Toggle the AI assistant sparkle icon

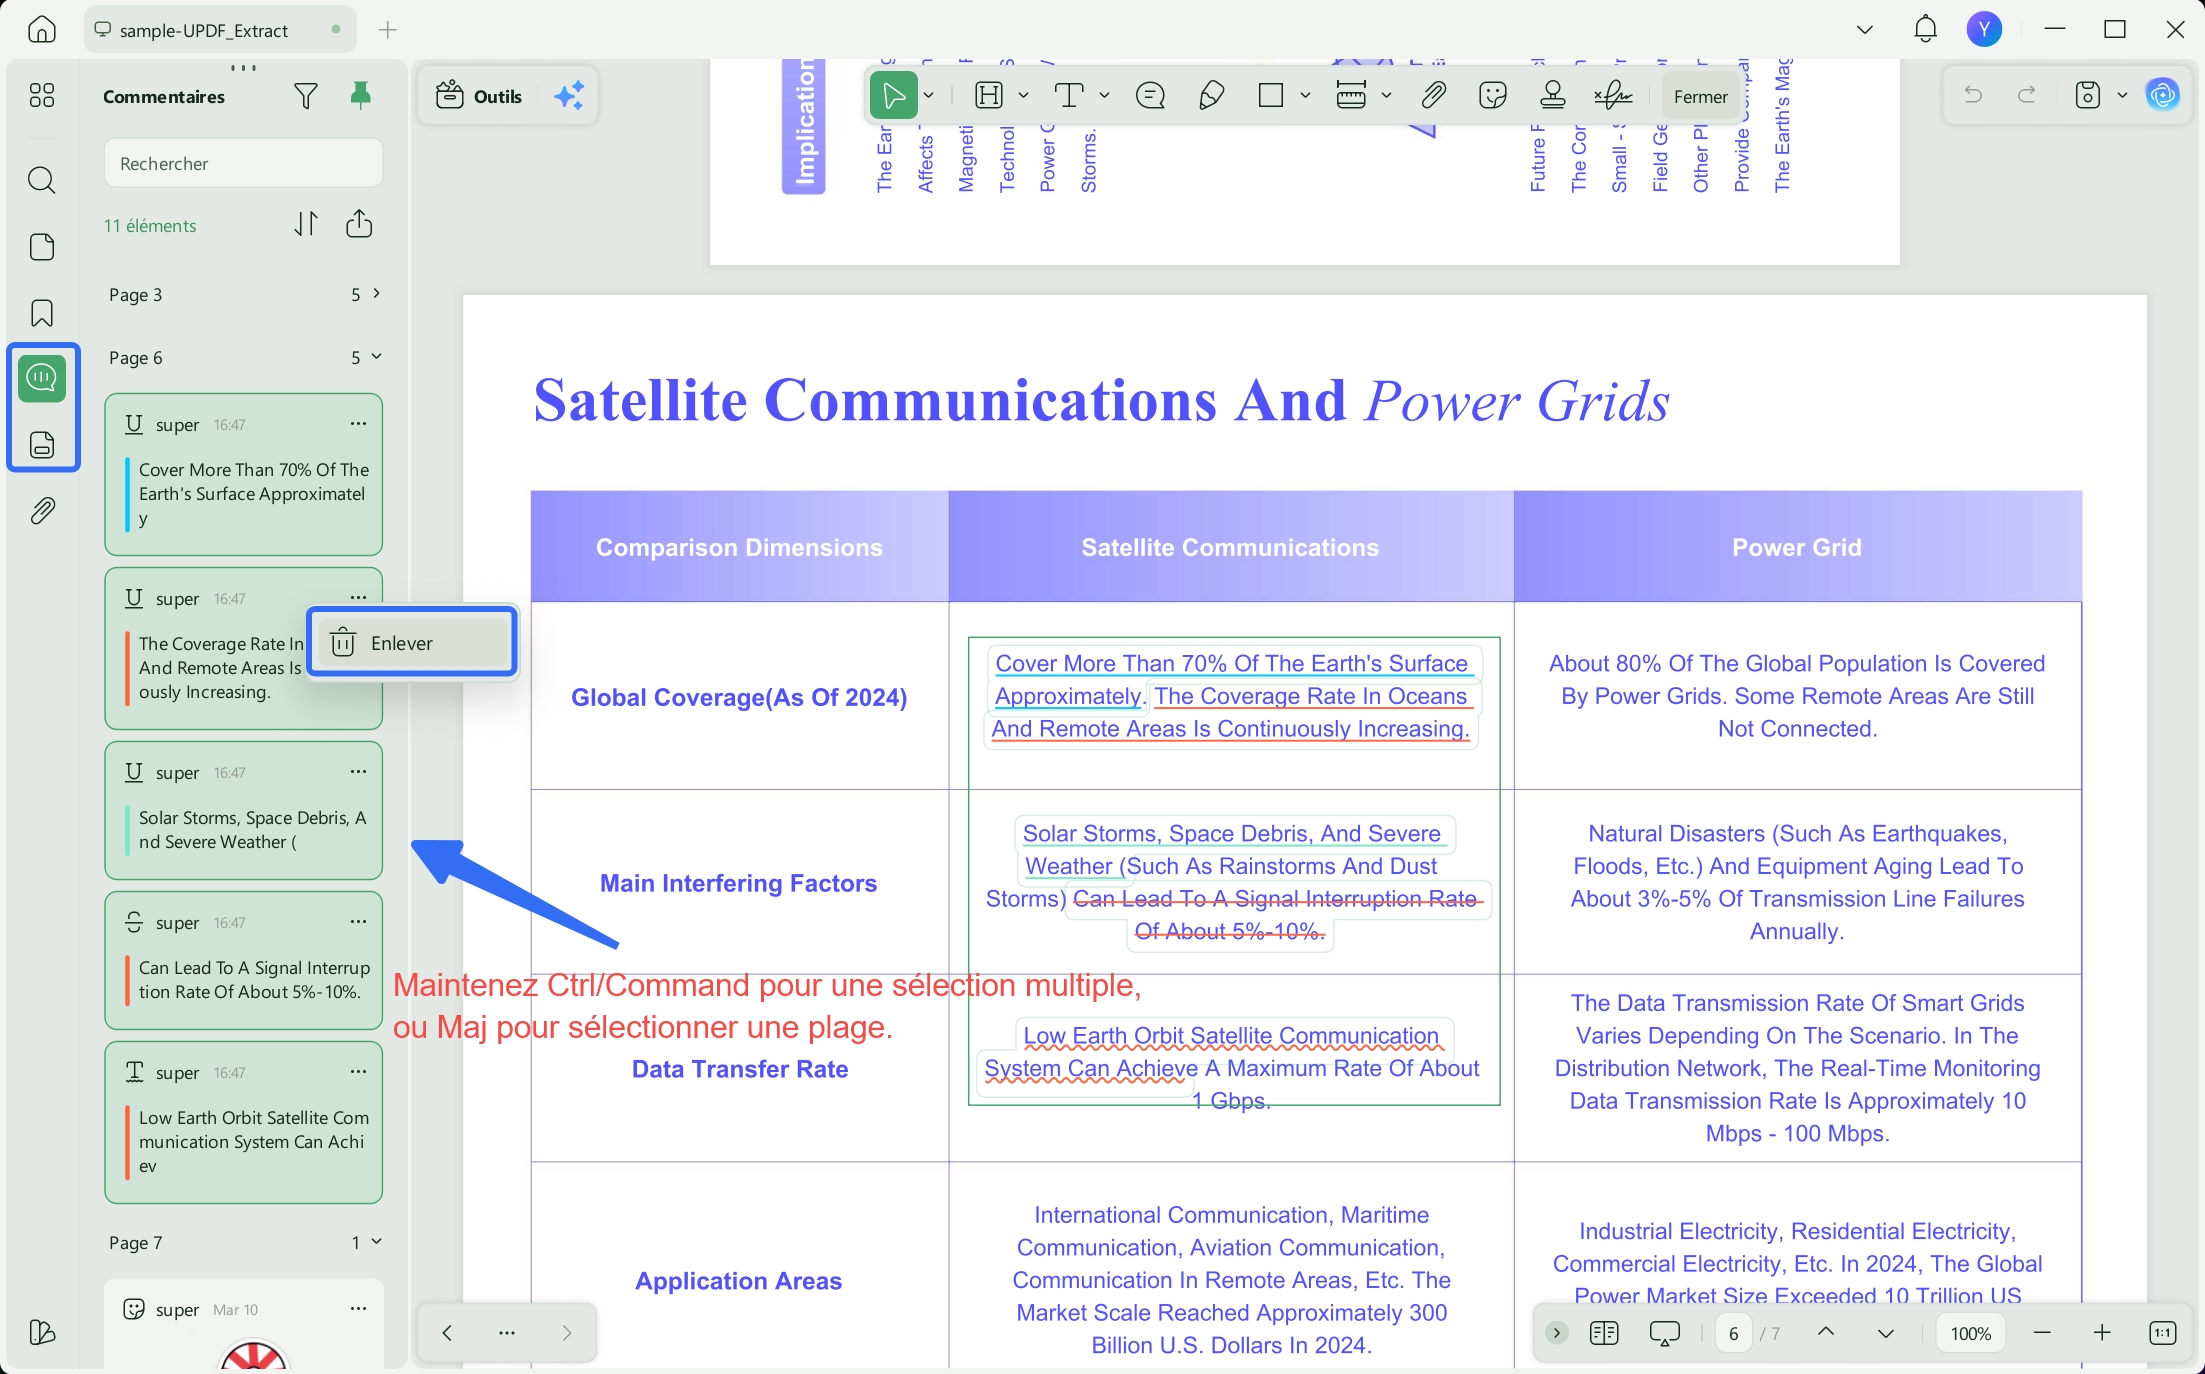(569, 96)
